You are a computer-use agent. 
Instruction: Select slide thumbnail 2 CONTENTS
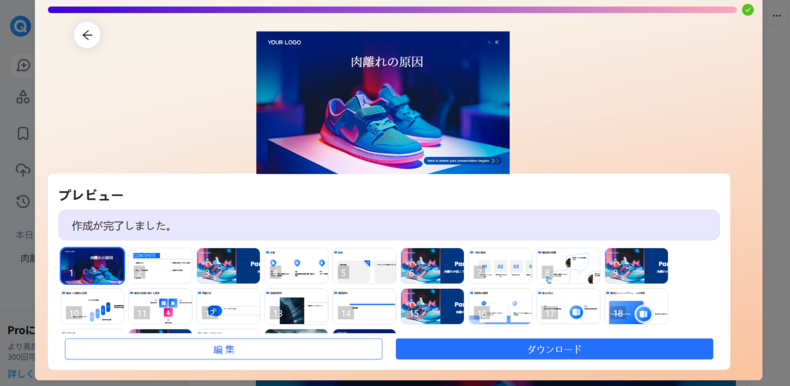[x=160, y=266]
